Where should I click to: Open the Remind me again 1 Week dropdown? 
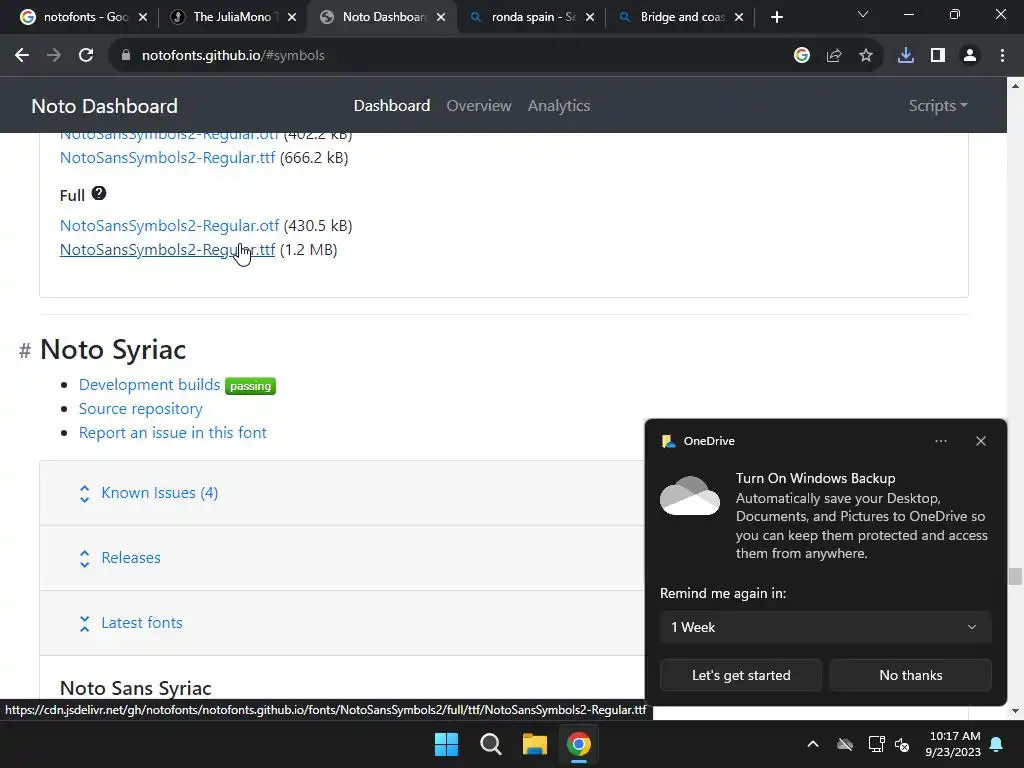[825, 627]
